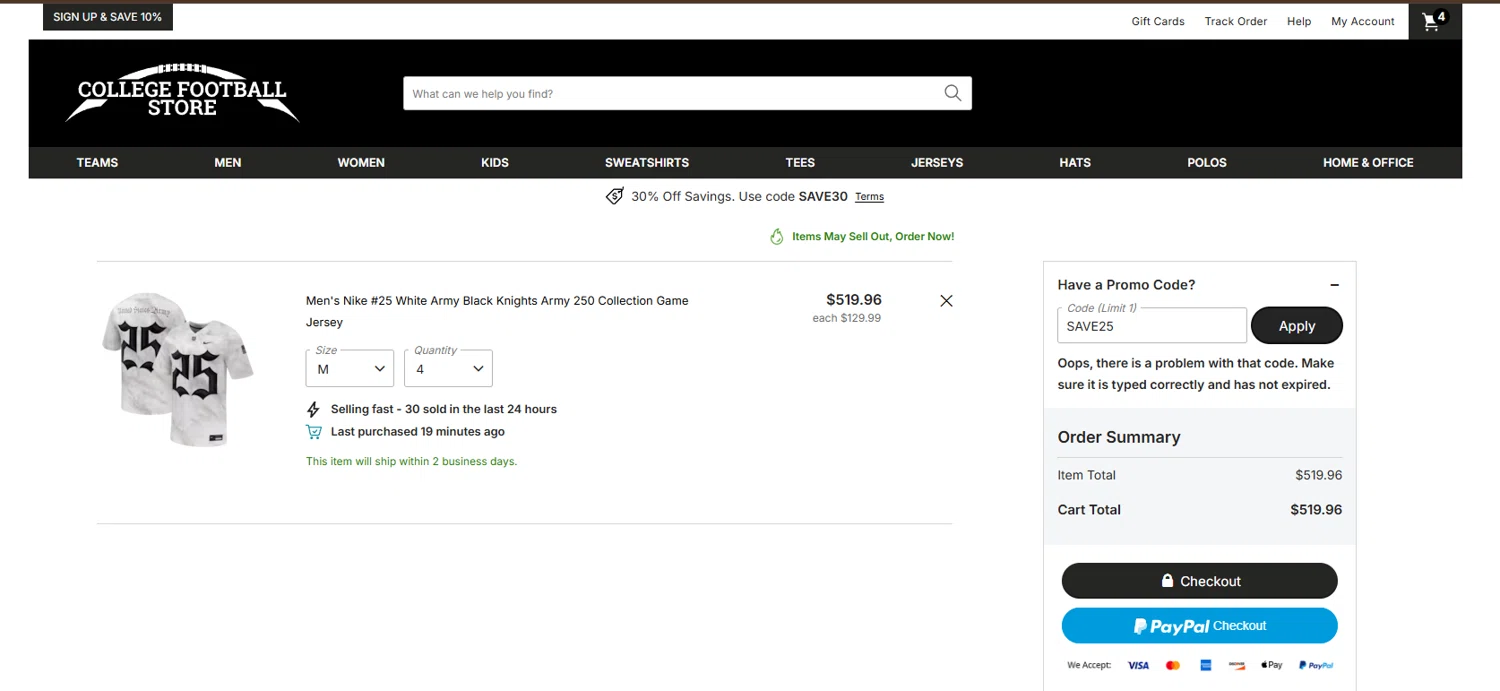
Task: Click the Items May Sell Out text
Action: (x=873, y=237)
